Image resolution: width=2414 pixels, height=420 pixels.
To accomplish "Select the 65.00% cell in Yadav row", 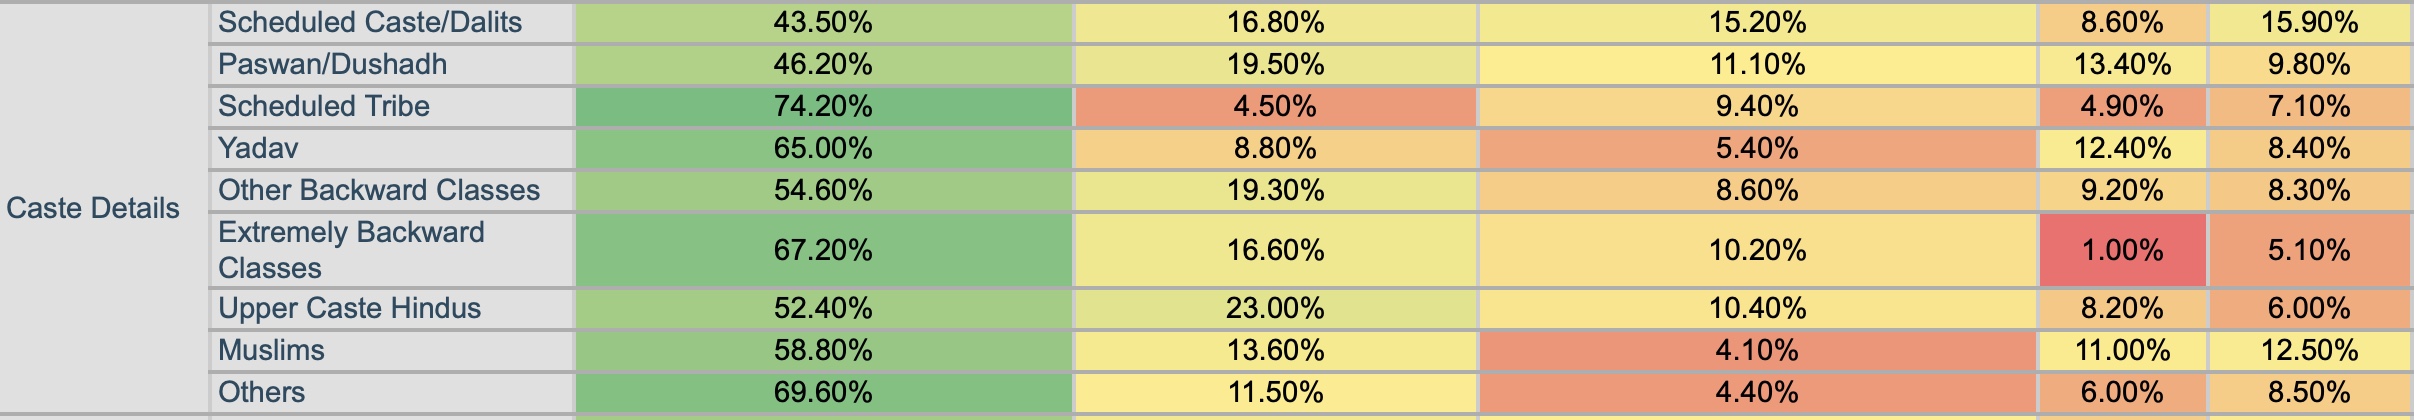I will (x=823, y=148).
